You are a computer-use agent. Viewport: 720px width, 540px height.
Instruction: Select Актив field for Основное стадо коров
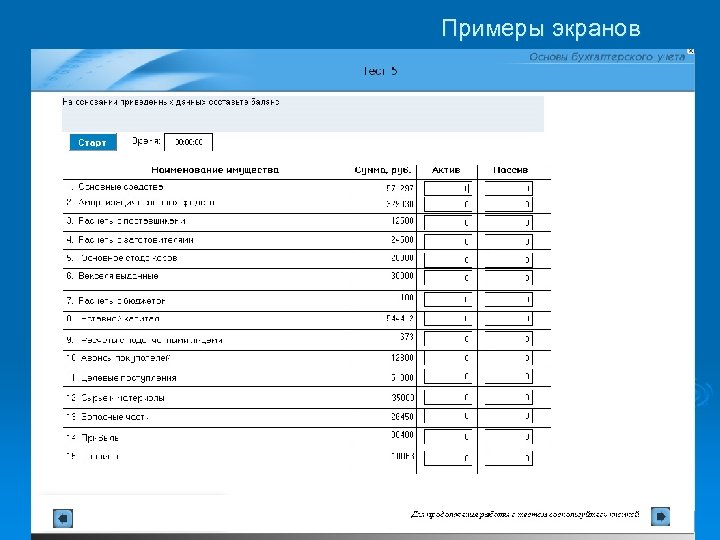(x=448, y=259)
